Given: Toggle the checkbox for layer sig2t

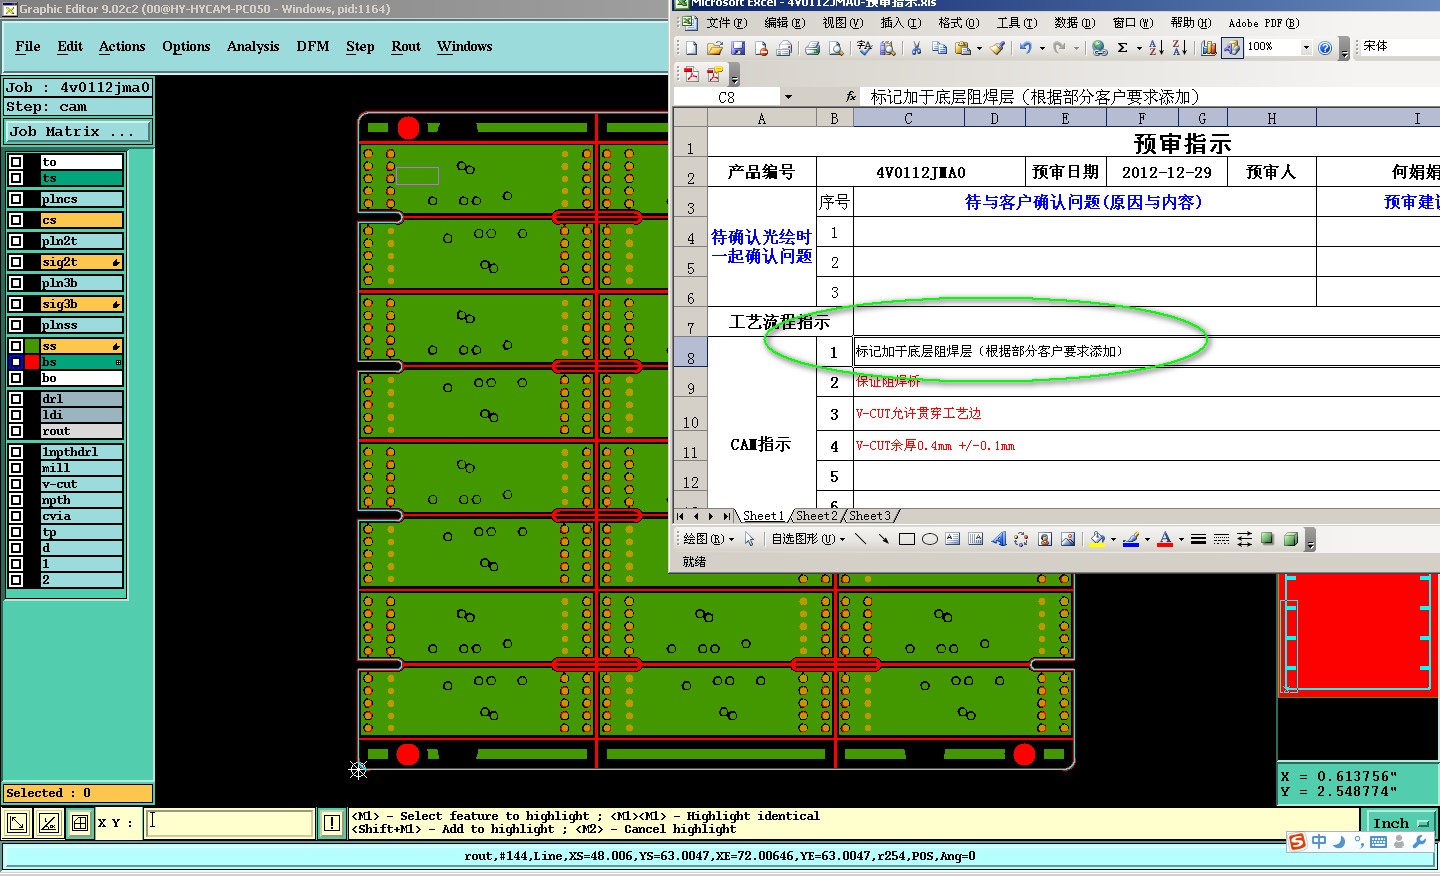Looking at the screenshot, I should tap(16, 262).
